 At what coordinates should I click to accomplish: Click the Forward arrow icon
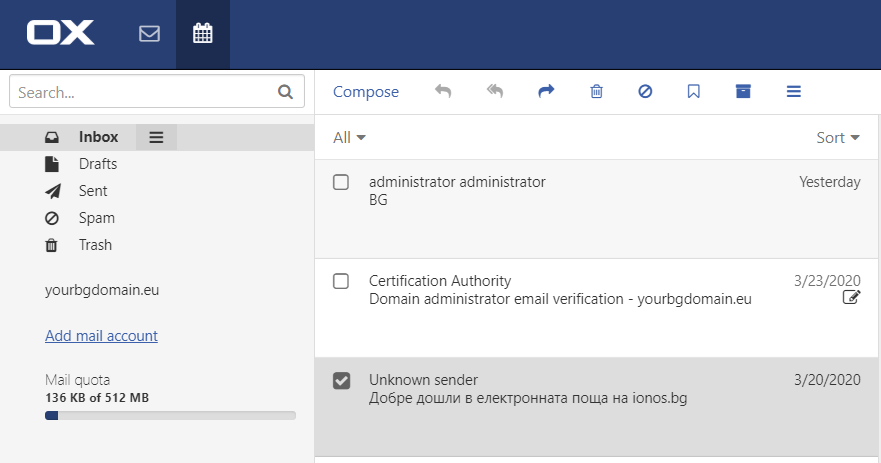point(546,91)
